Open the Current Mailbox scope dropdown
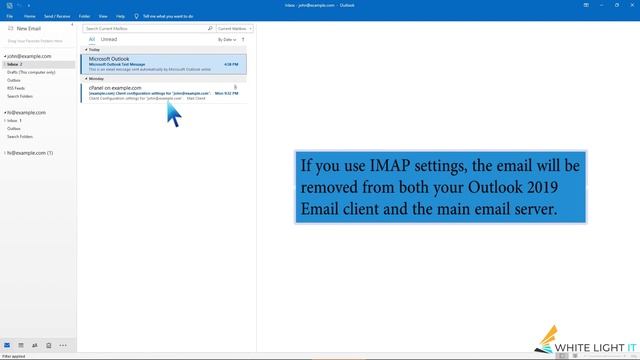 pyautogui.click(x=235, y=29)
